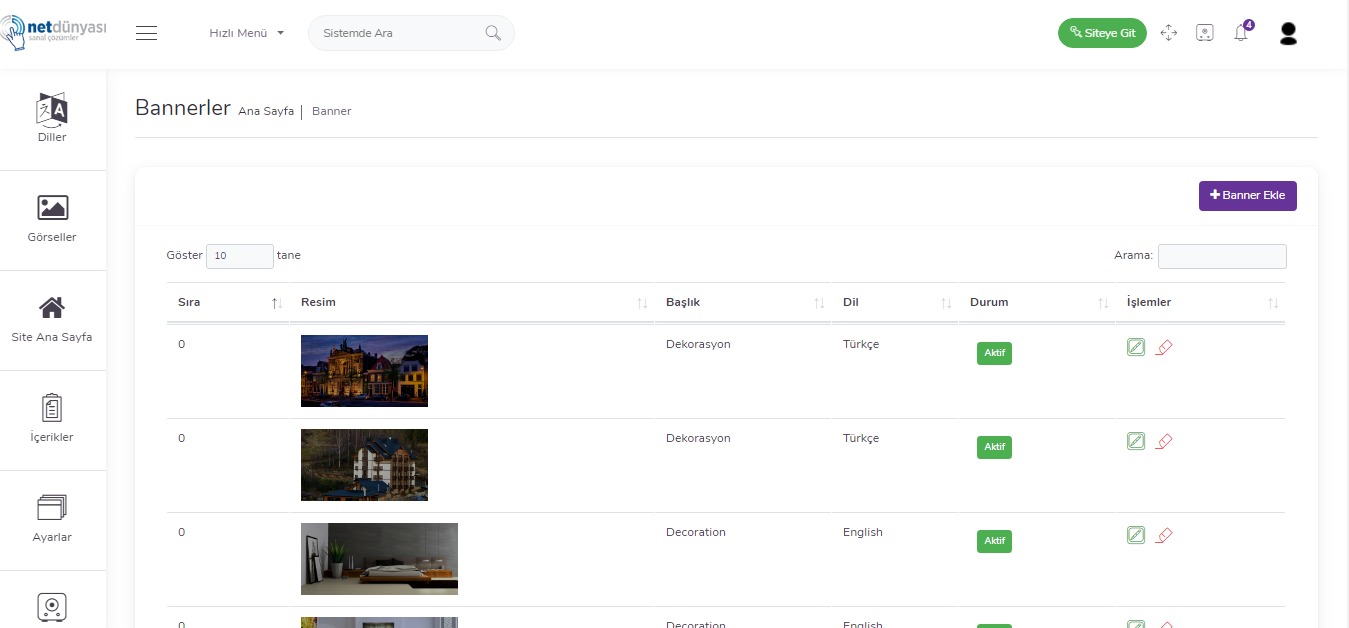Open the user profile avatar
The image size is (1349, 628).
tap(1288, 33)
